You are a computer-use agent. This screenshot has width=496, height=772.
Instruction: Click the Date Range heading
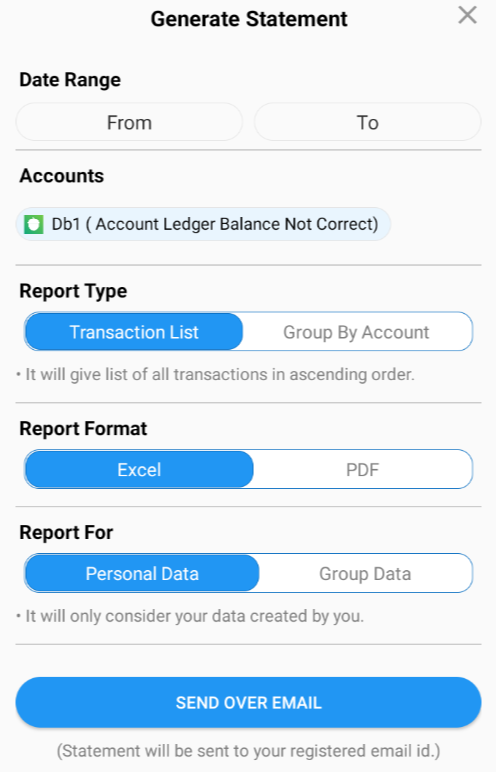tap(70, 80)
